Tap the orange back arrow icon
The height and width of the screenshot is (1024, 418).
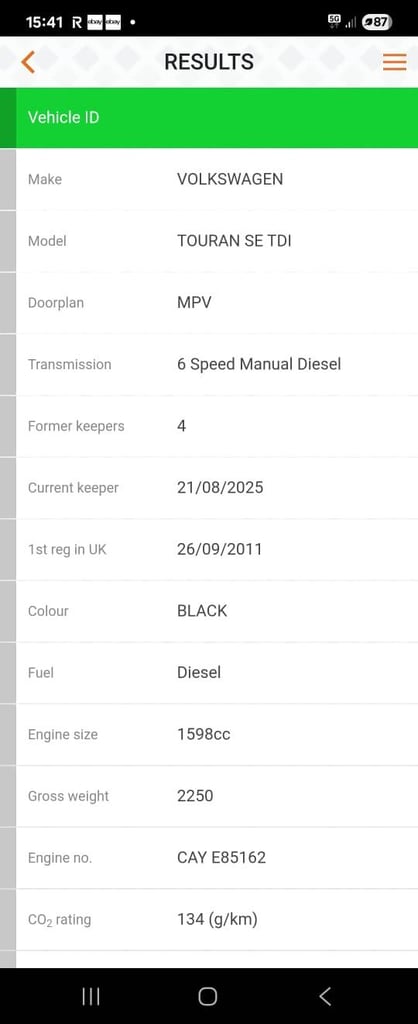click(27, 62)
